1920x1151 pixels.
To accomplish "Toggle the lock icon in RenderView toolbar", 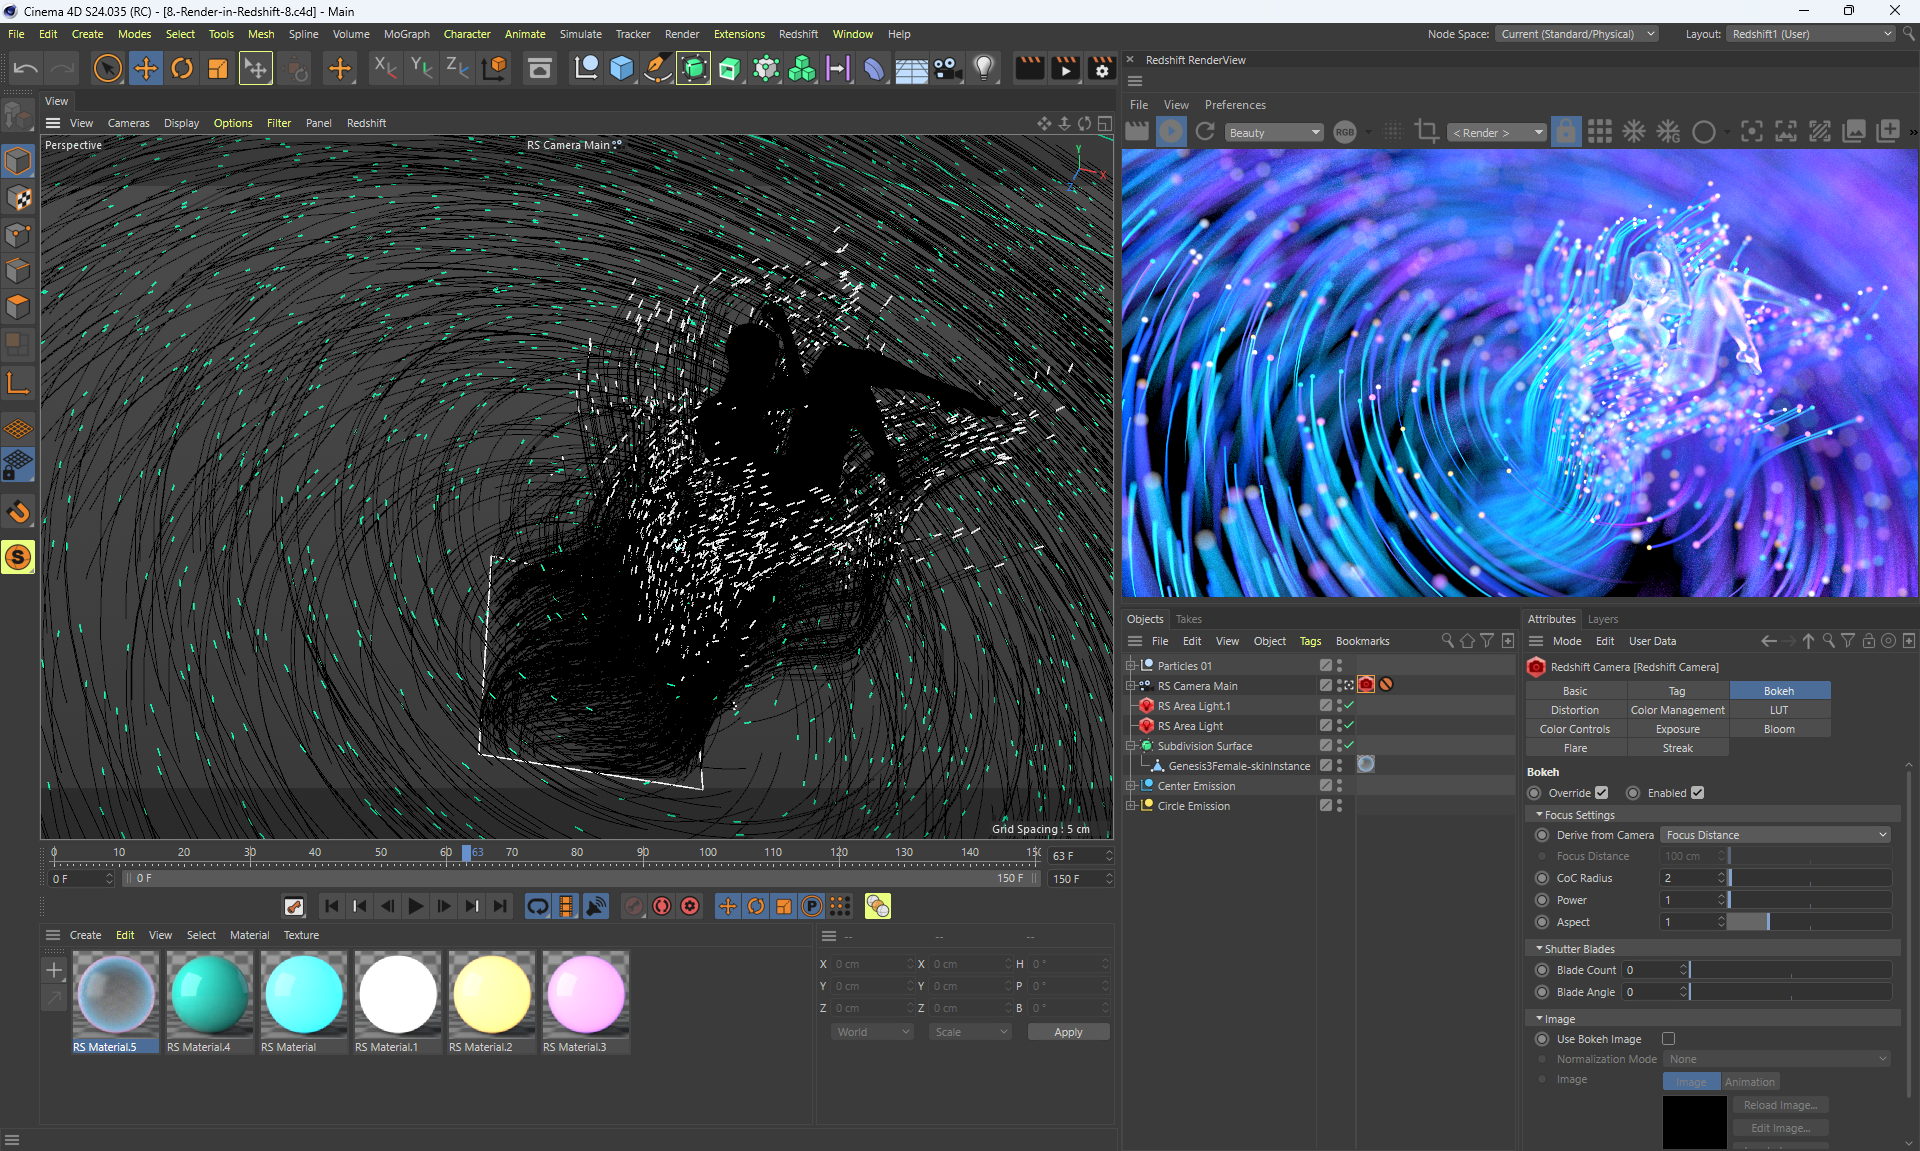I will (x=1566, y=132).
